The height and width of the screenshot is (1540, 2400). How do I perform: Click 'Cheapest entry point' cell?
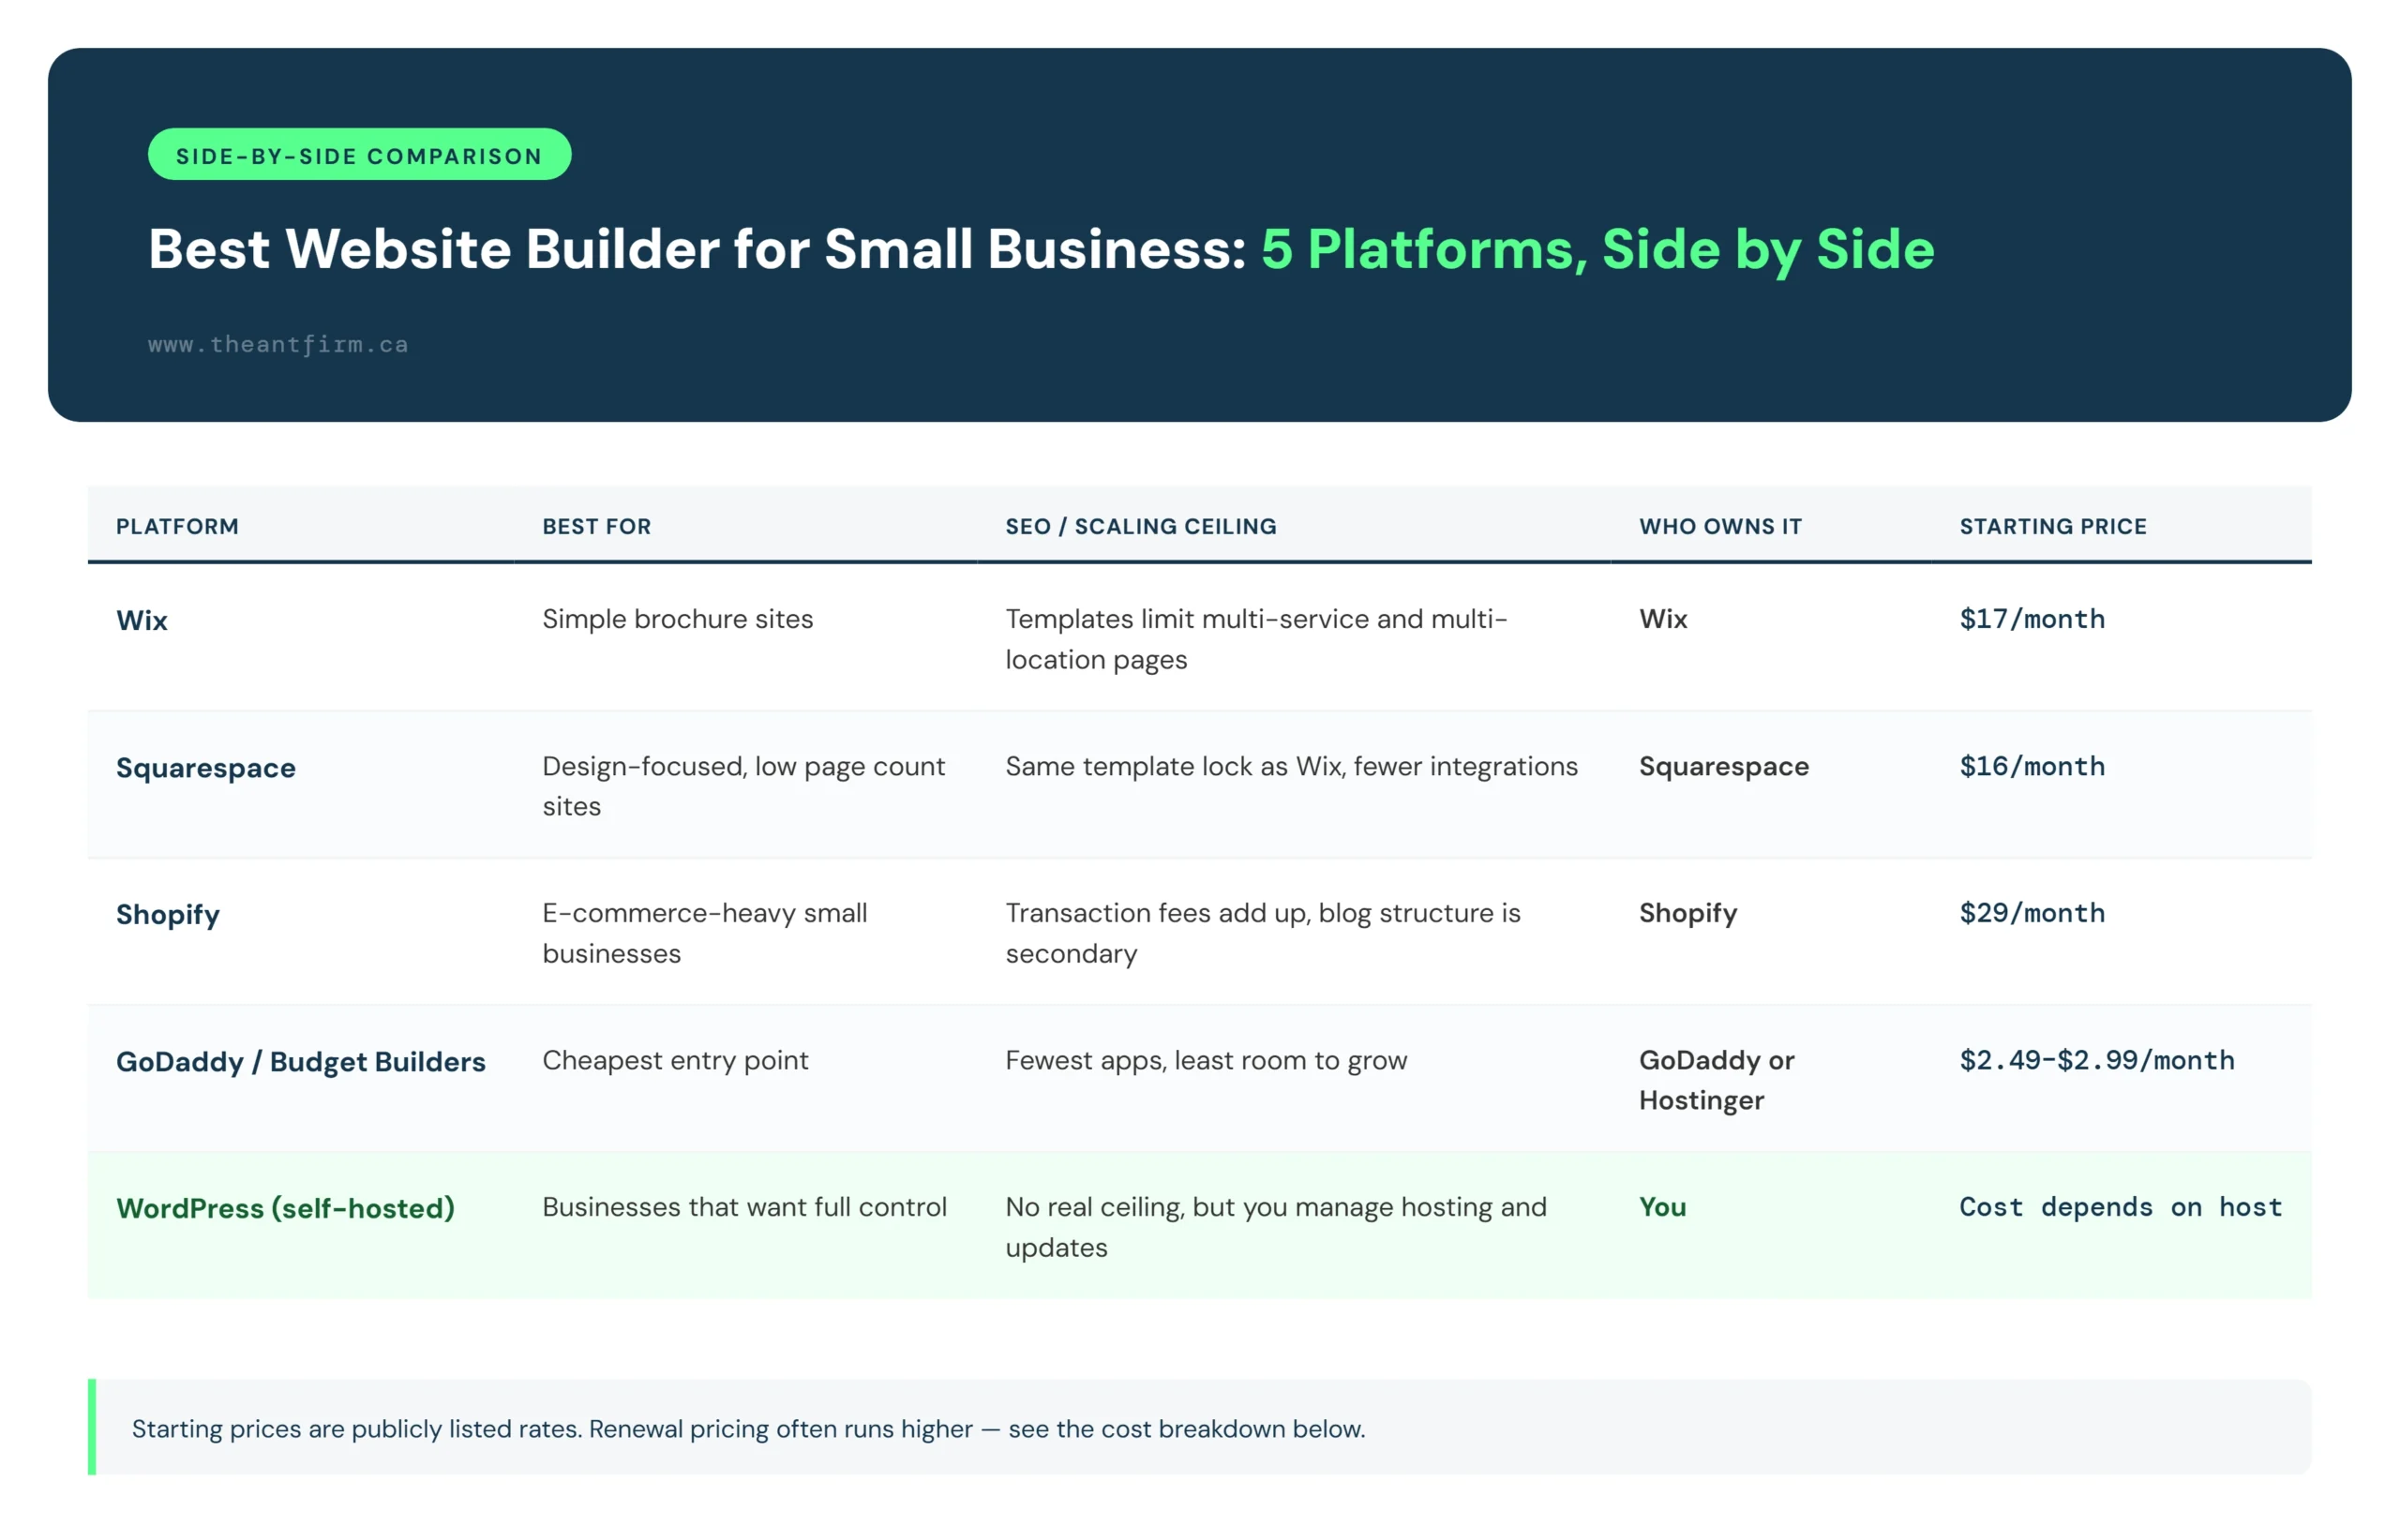pyautogui.click(x=675, y=1060)
